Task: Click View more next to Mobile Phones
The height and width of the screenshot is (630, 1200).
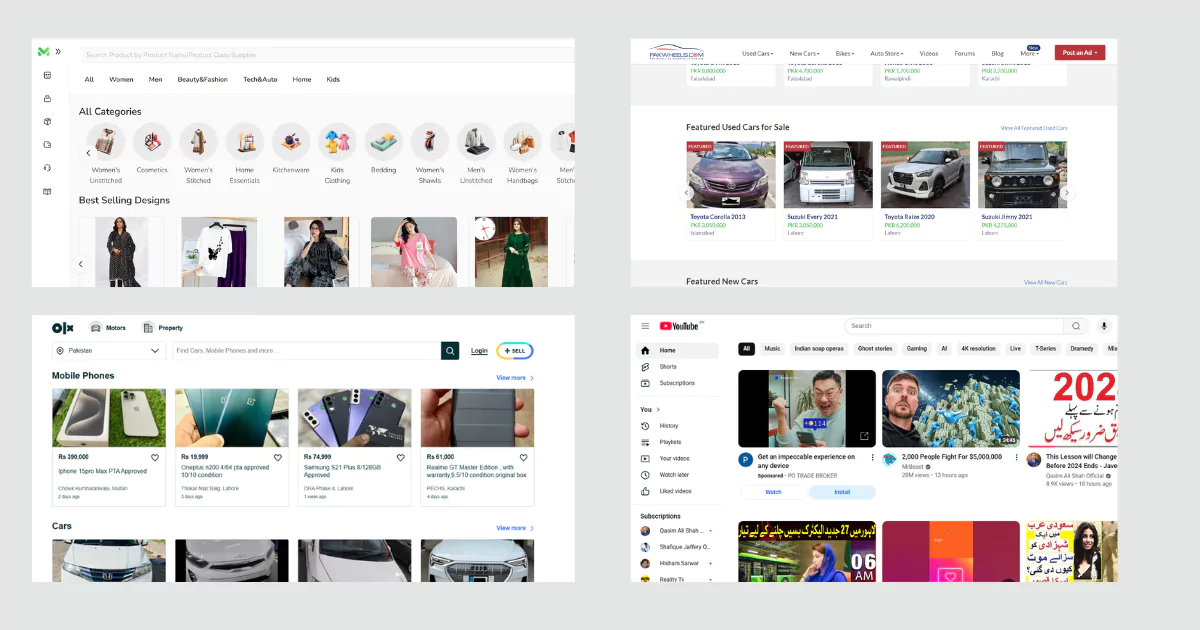Action: click(x=515, y=378)
